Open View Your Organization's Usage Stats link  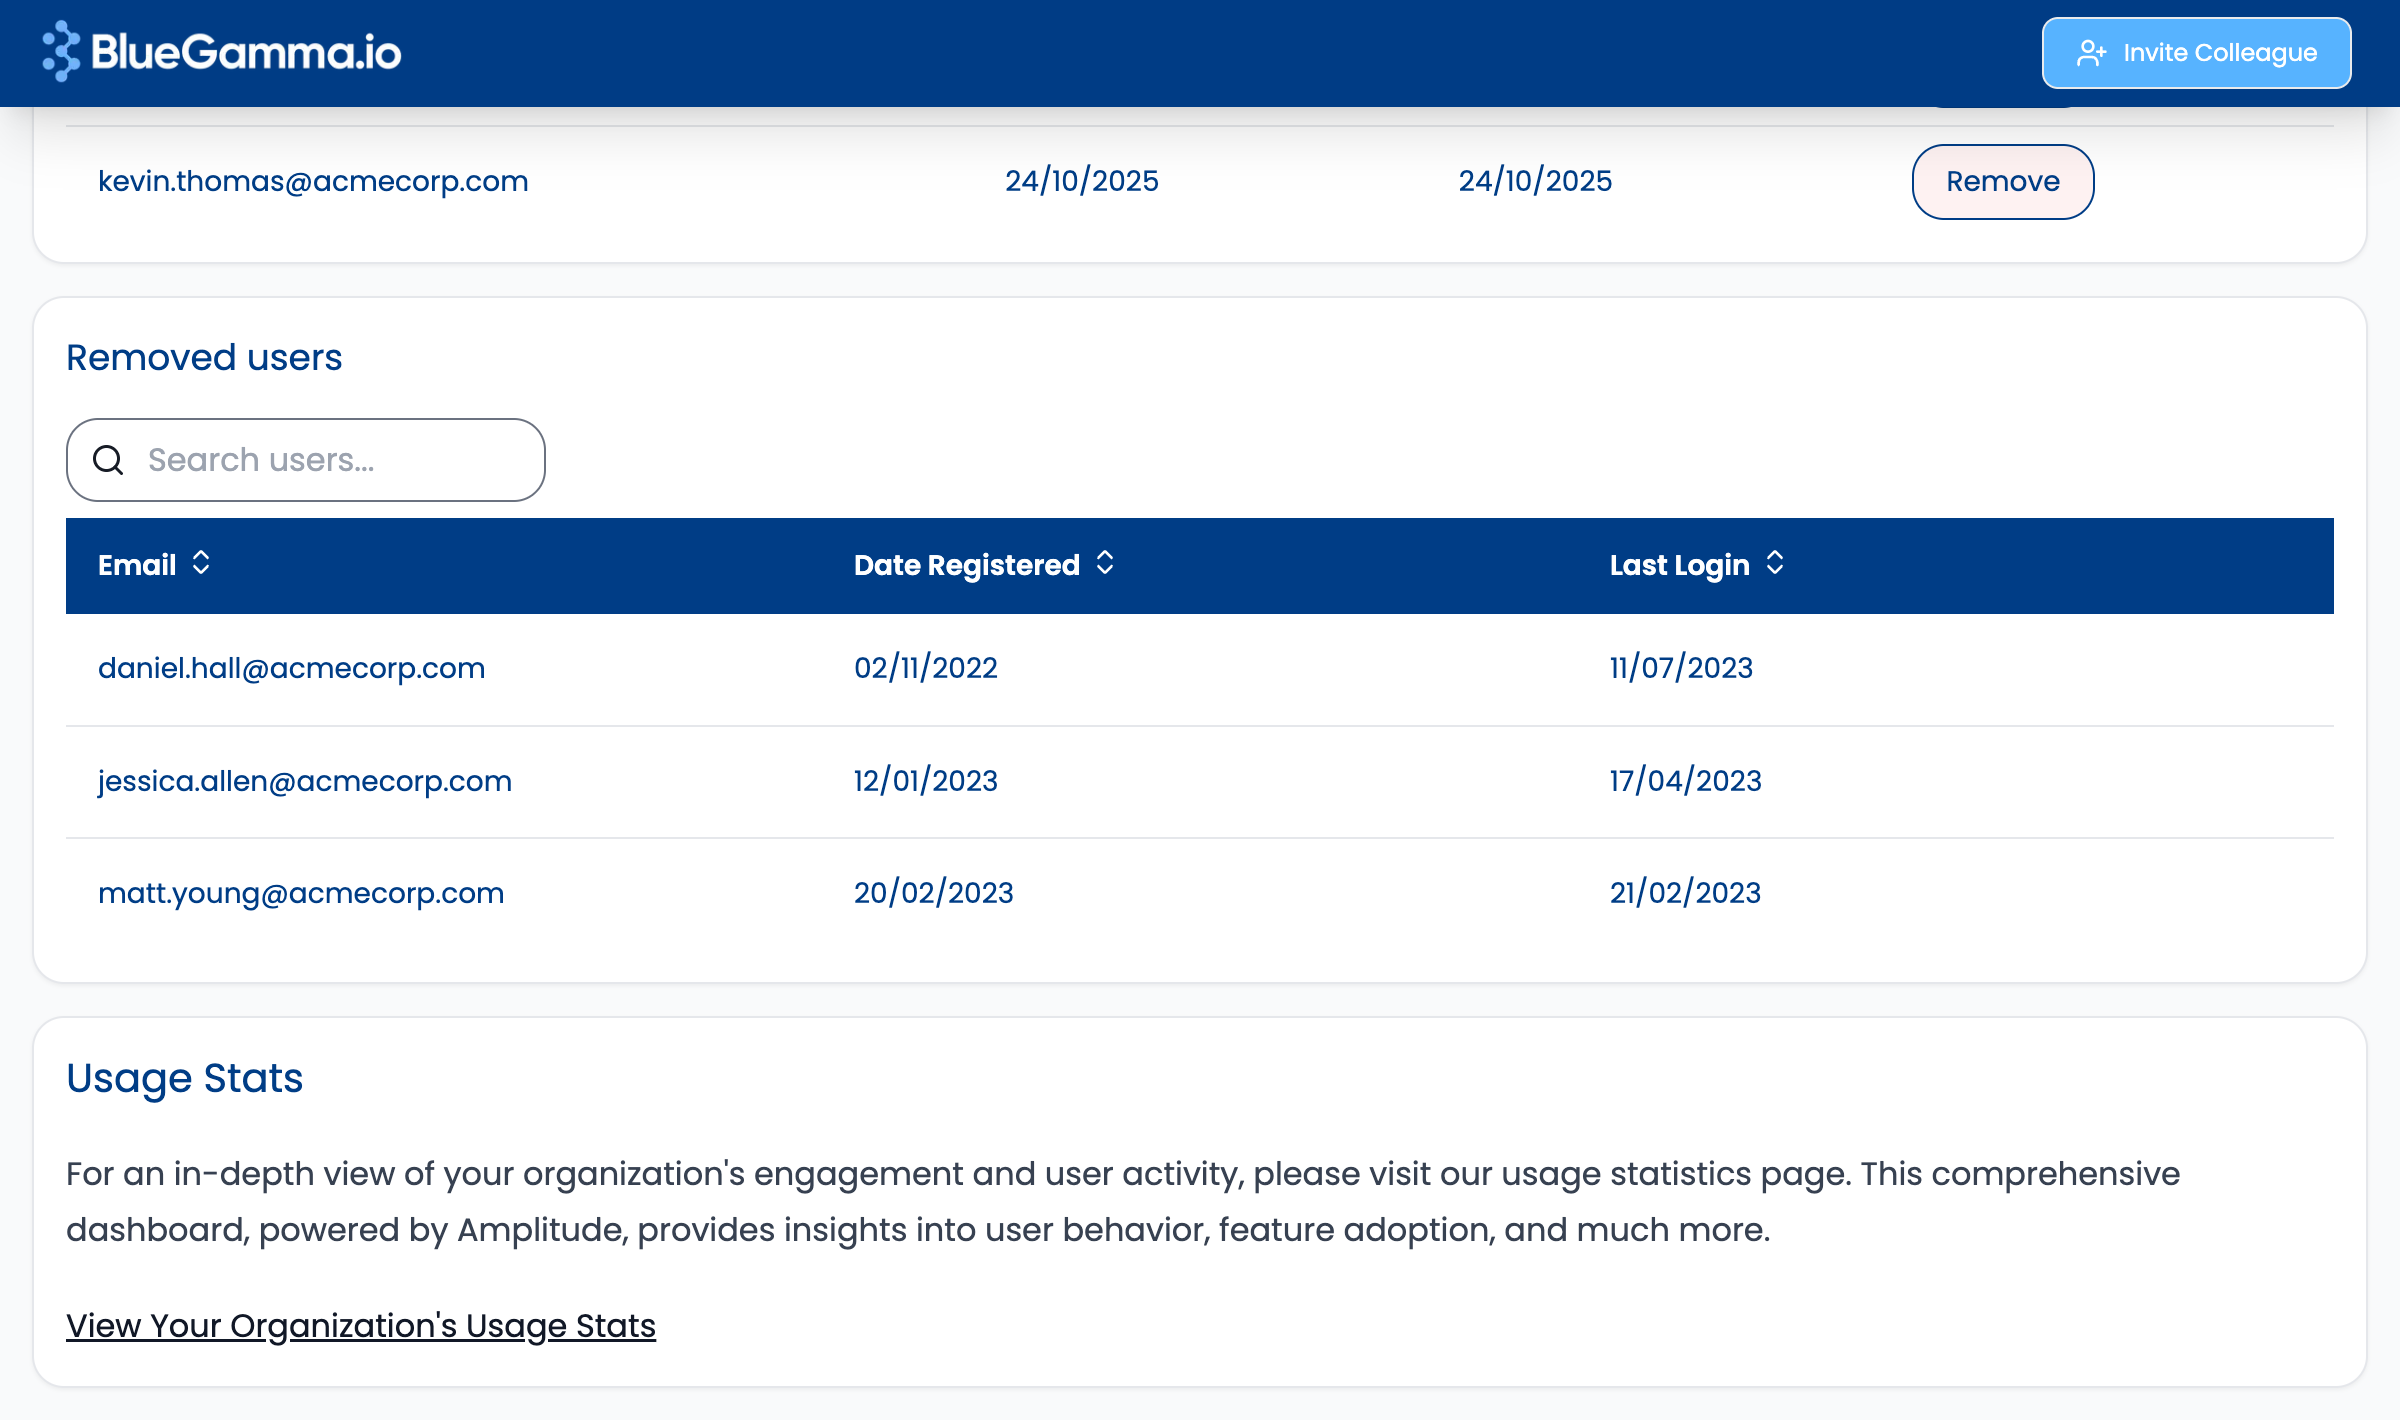point(361,1326)
